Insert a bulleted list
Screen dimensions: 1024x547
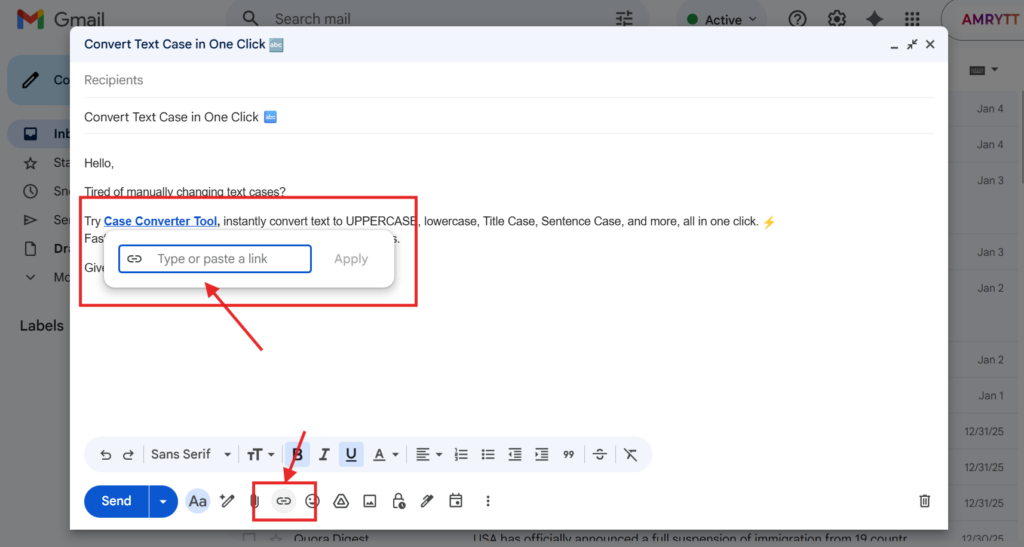pos(488,454)
